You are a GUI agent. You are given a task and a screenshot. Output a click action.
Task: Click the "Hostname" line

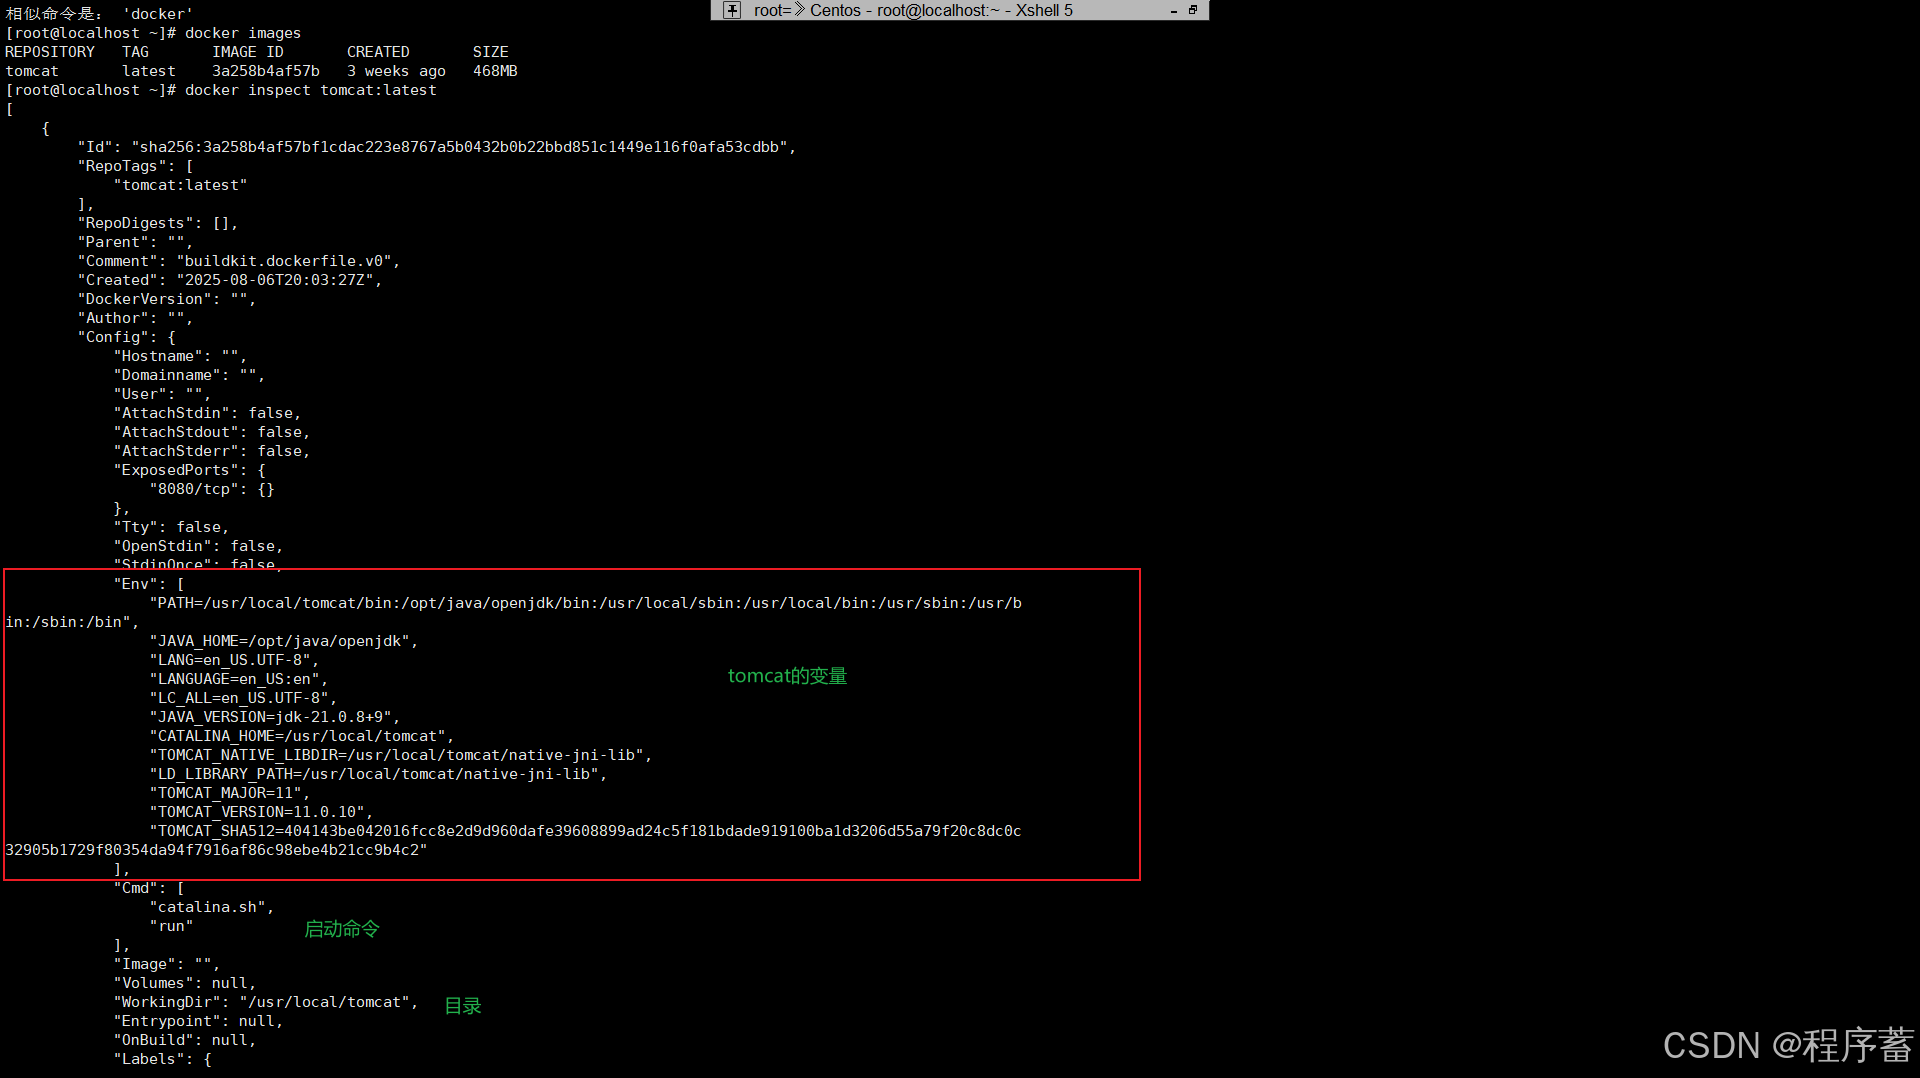180,356
